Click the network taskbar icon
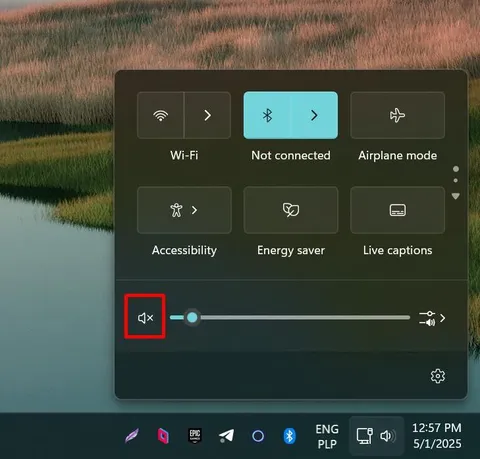480x459 pixels. pyautogui.click(x=364, y=436)
